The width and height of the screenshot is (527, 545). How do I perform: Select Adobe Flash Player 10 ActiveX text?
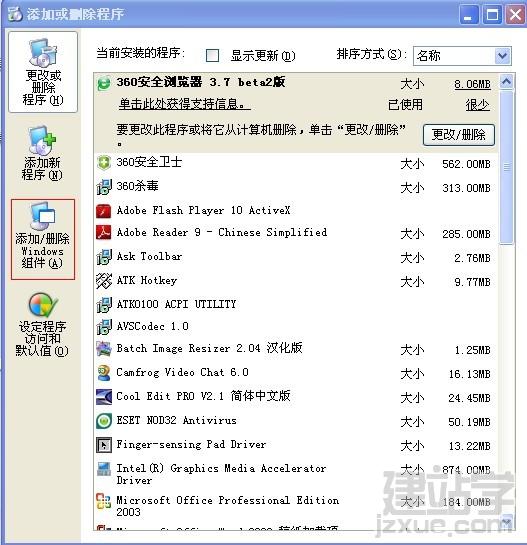coord(203,210)
